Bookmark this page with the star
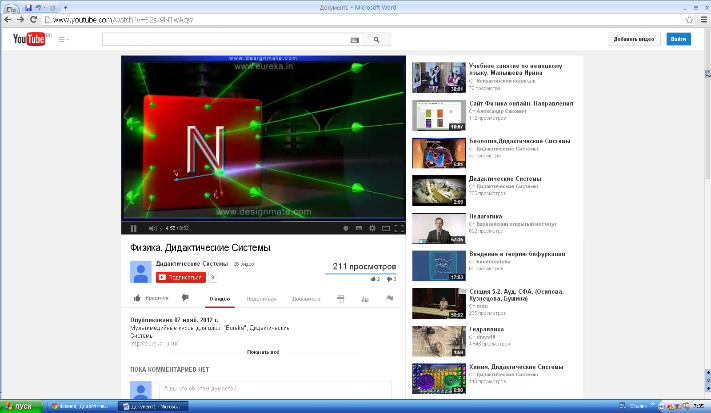This screenshot has height=413, width=711. [x=689, y=19]
